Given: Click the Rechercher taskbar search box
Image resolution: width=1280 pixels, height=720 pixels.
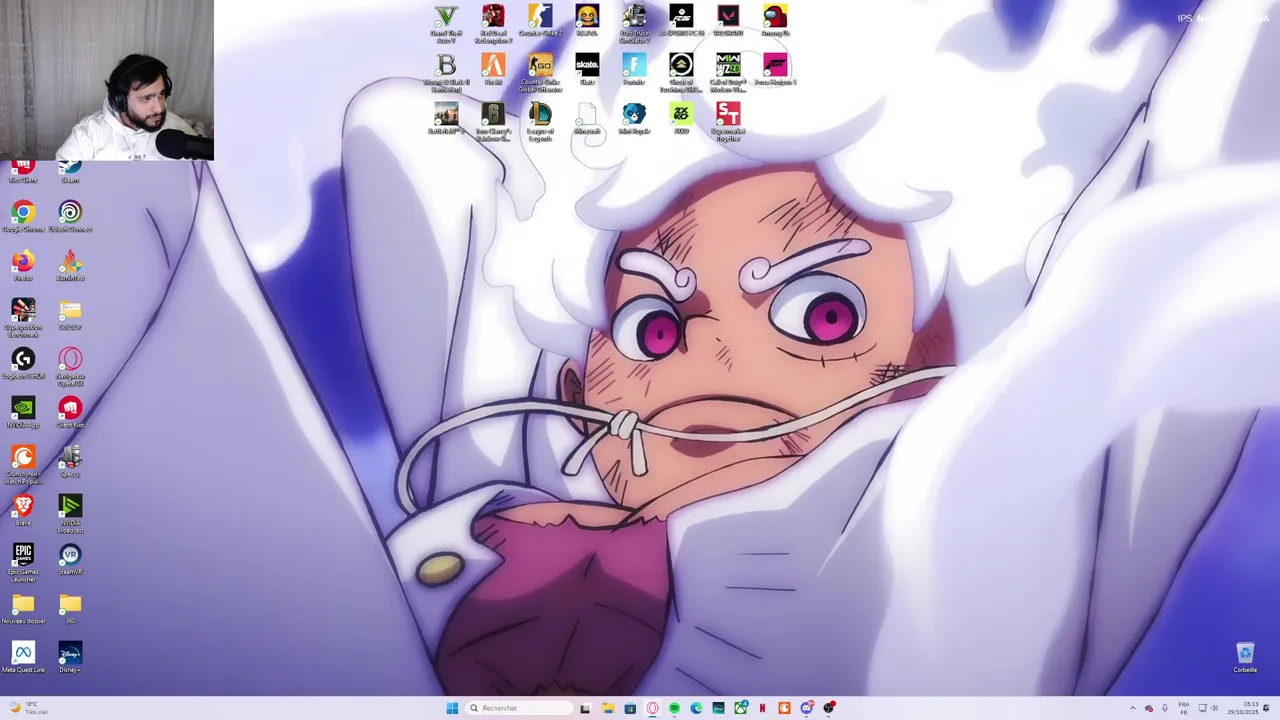Looking at the screenshot, I should (519, 708).
